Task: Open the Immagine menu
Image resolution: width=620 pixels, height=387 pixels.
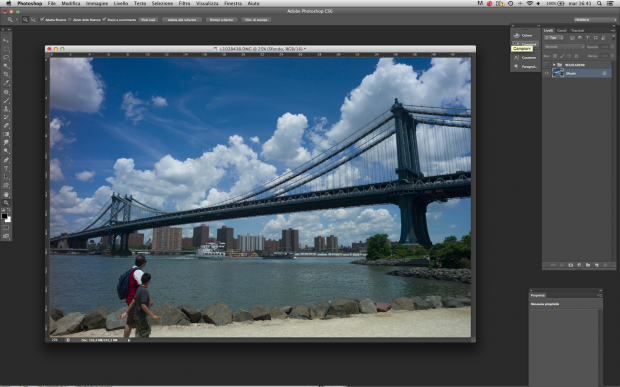Action: click(x=97, y=3)
